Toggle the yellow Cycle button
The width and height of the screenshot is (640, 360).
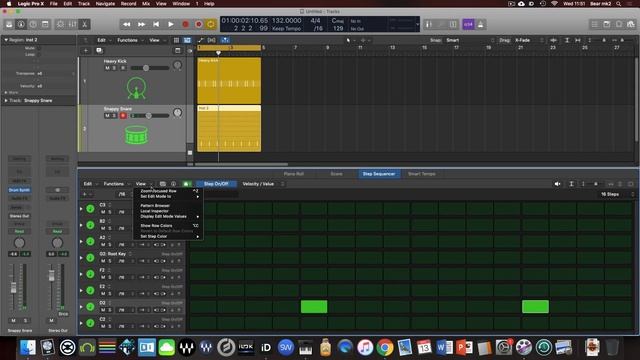[211, 24]
